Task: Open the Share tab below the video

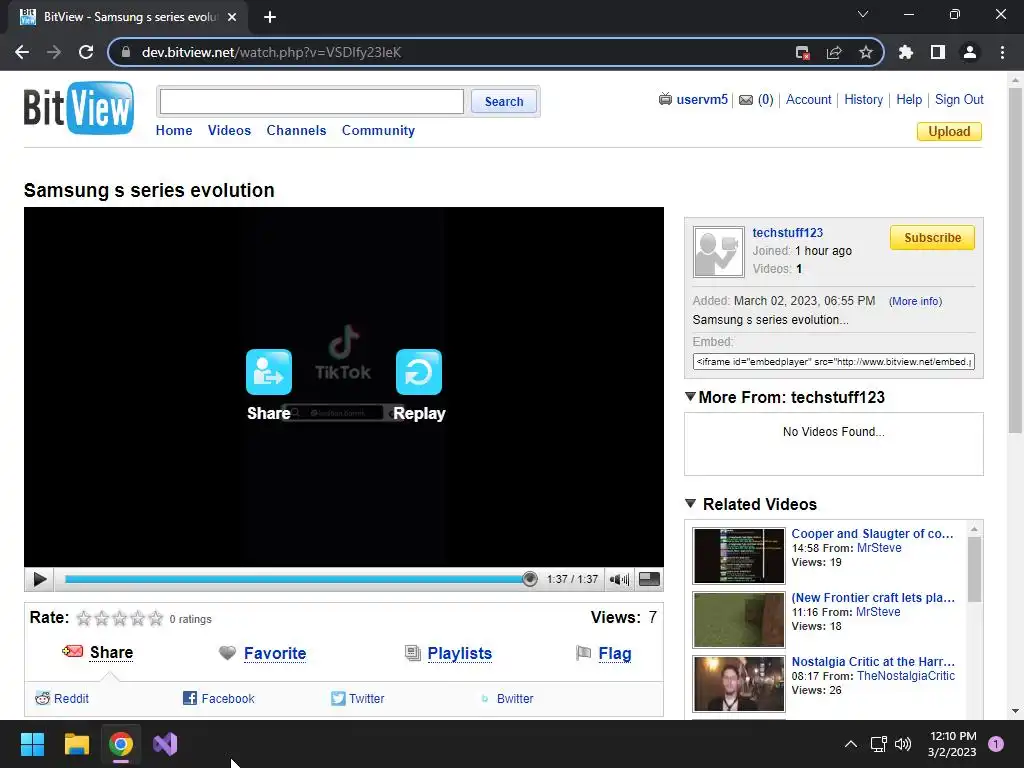Action: (111, 652)
